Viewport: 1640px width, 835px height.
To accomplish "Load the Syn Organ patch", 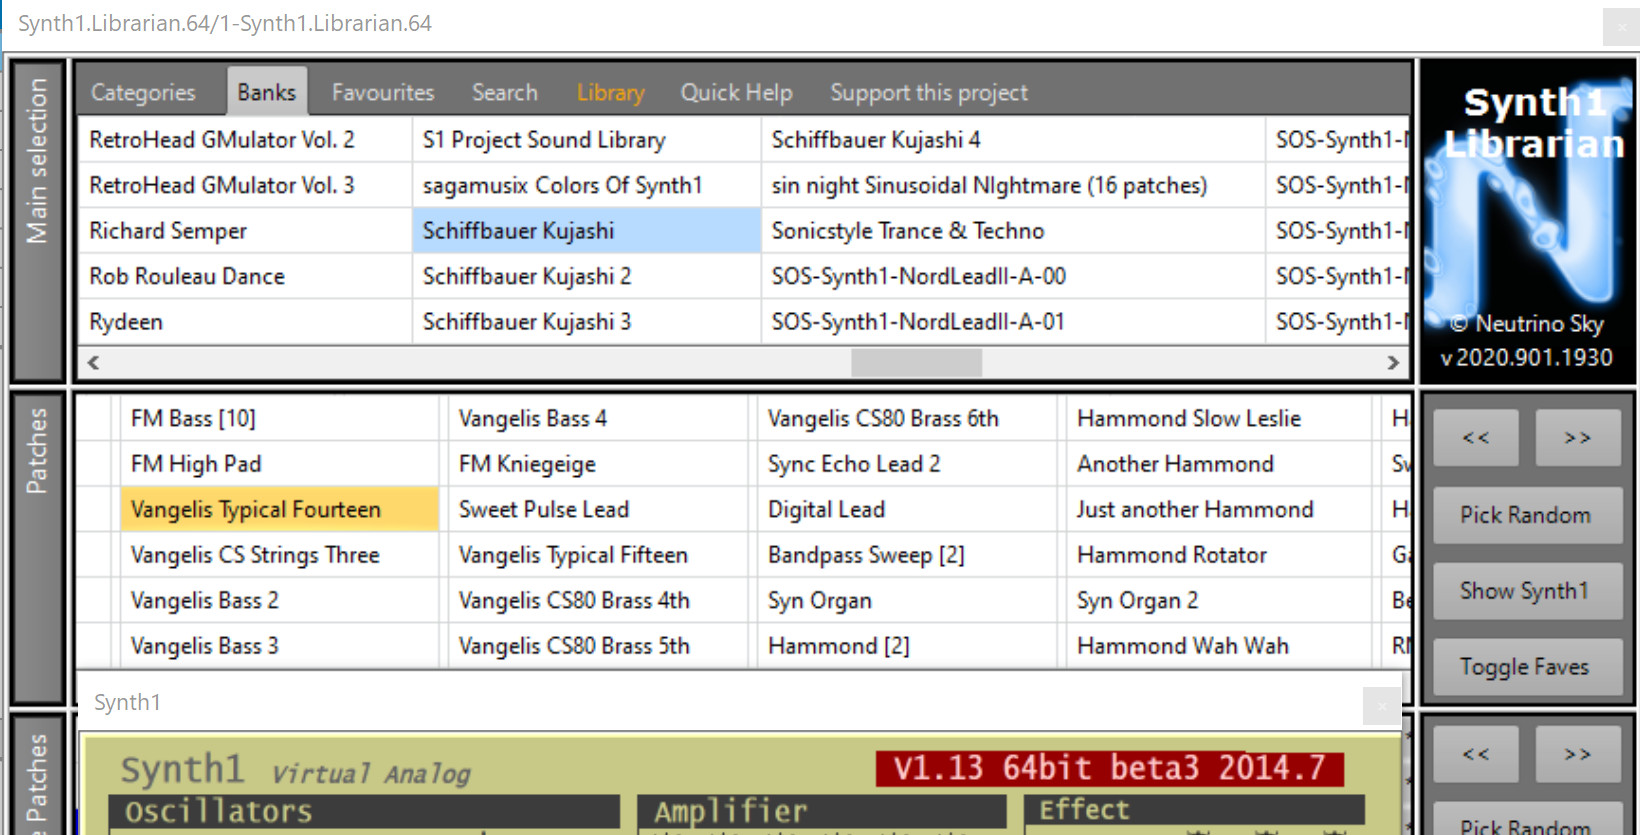I will [907, 601].
